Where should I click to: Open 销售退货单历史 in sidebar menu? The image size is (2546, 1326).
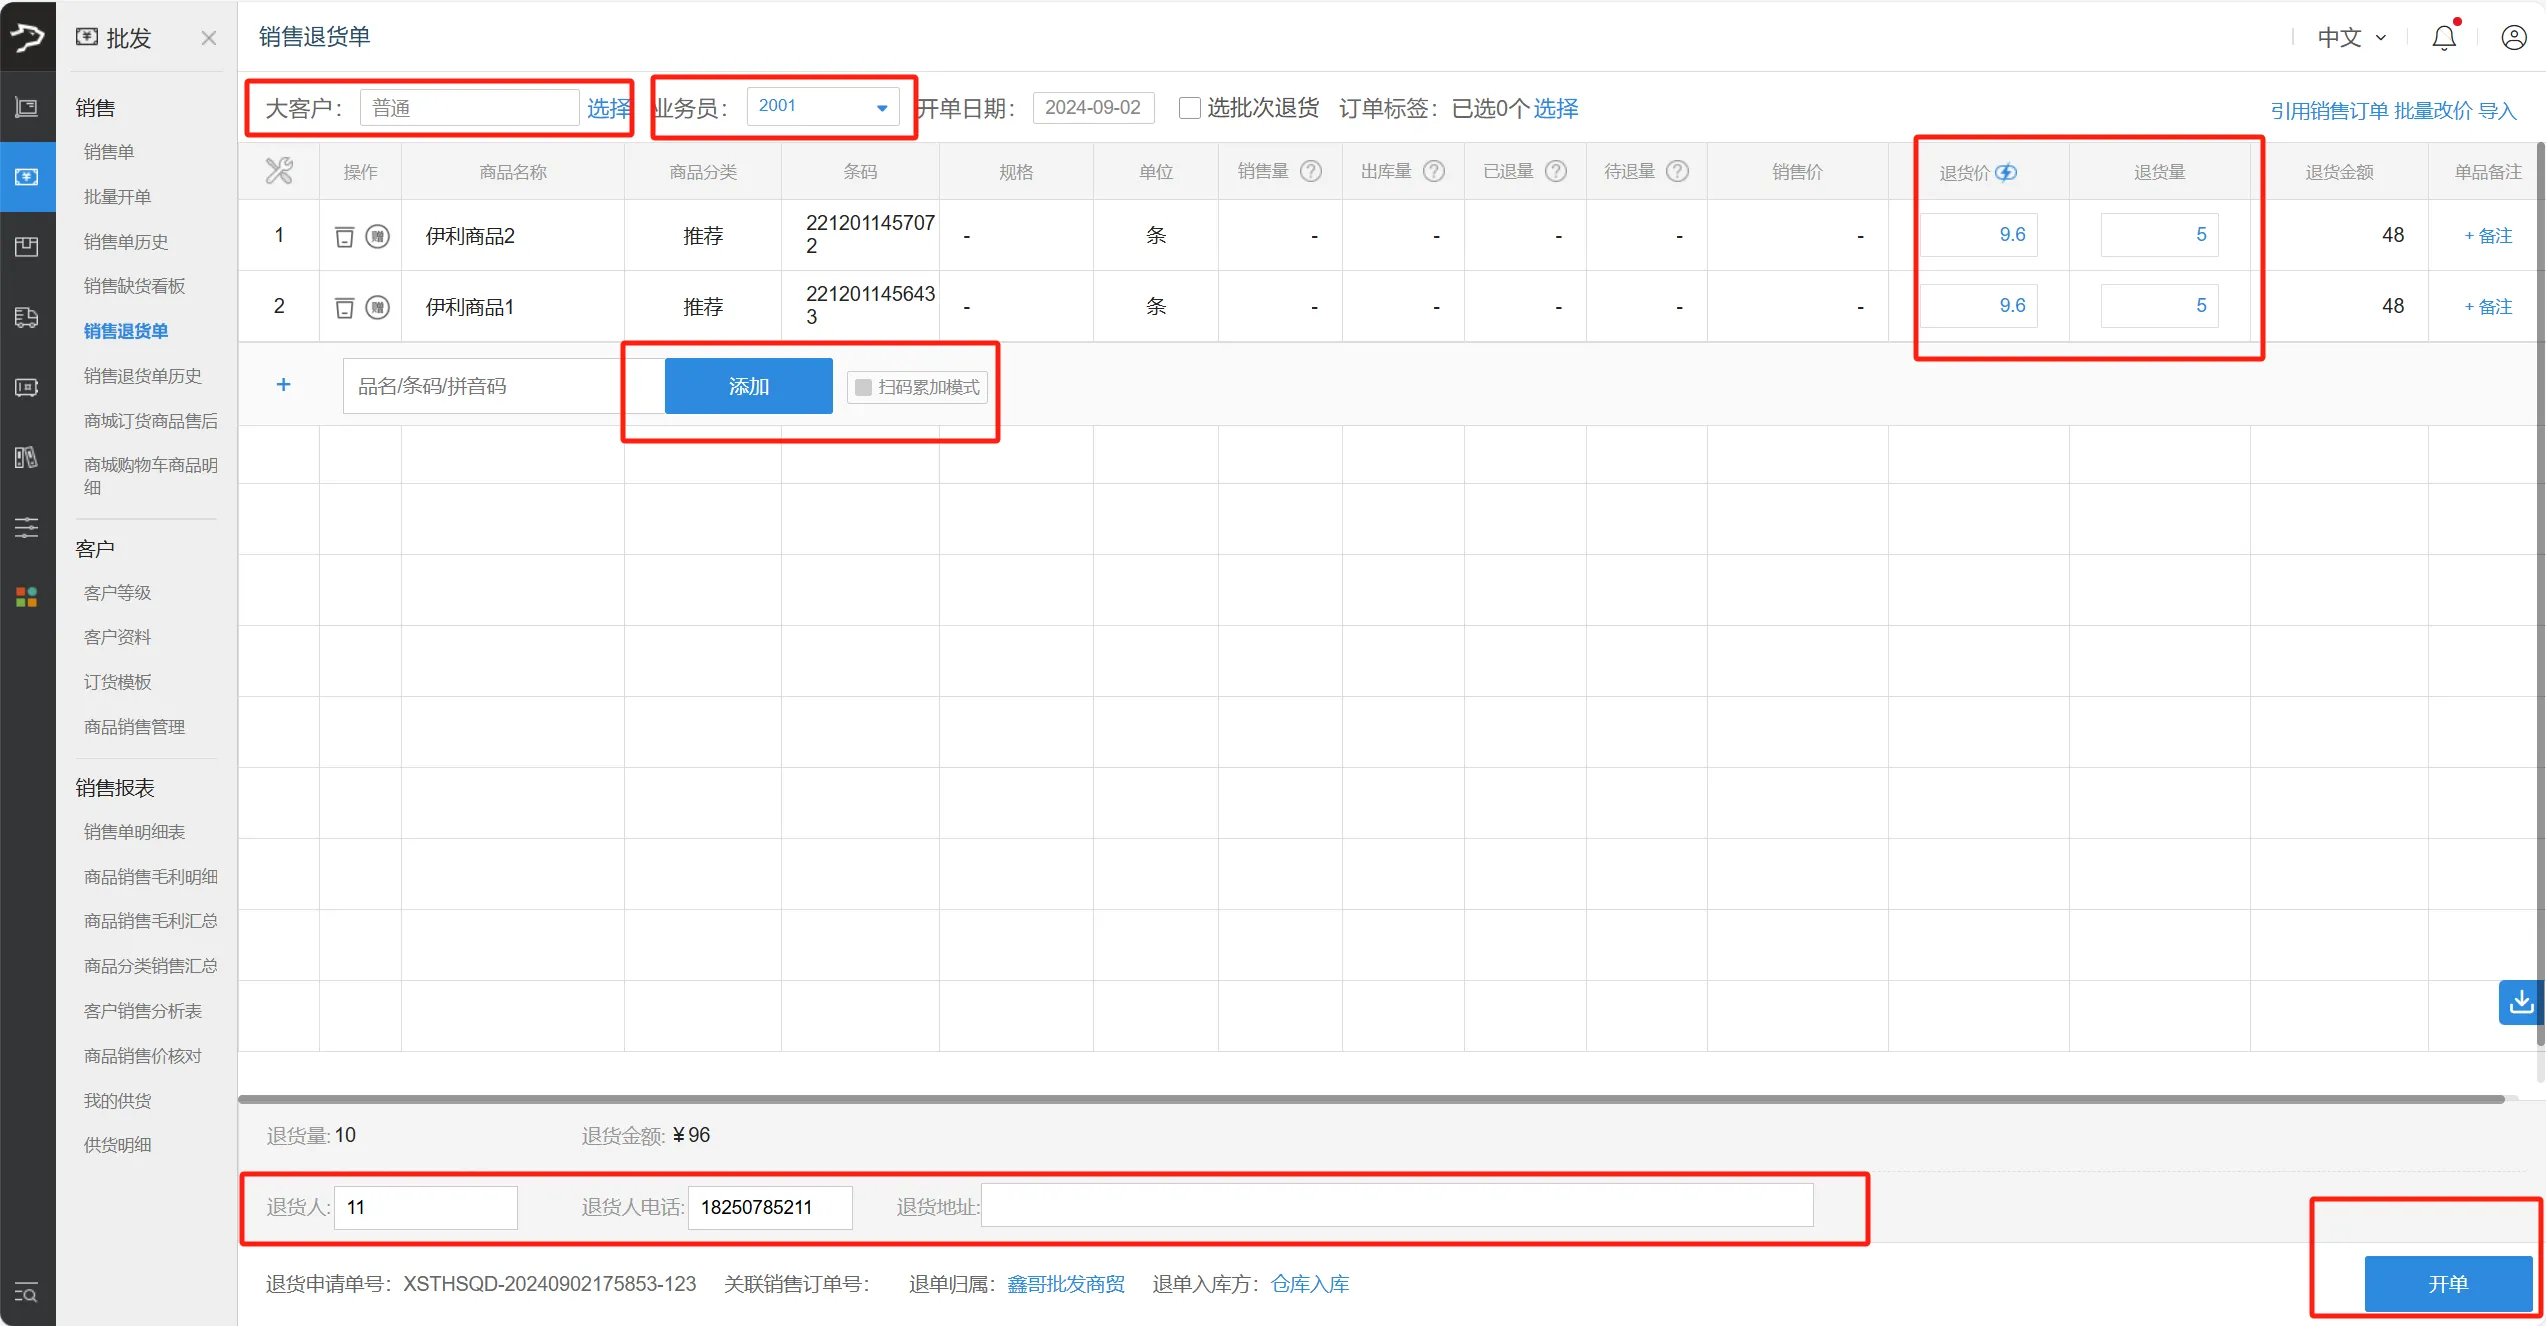pos(143,376)
